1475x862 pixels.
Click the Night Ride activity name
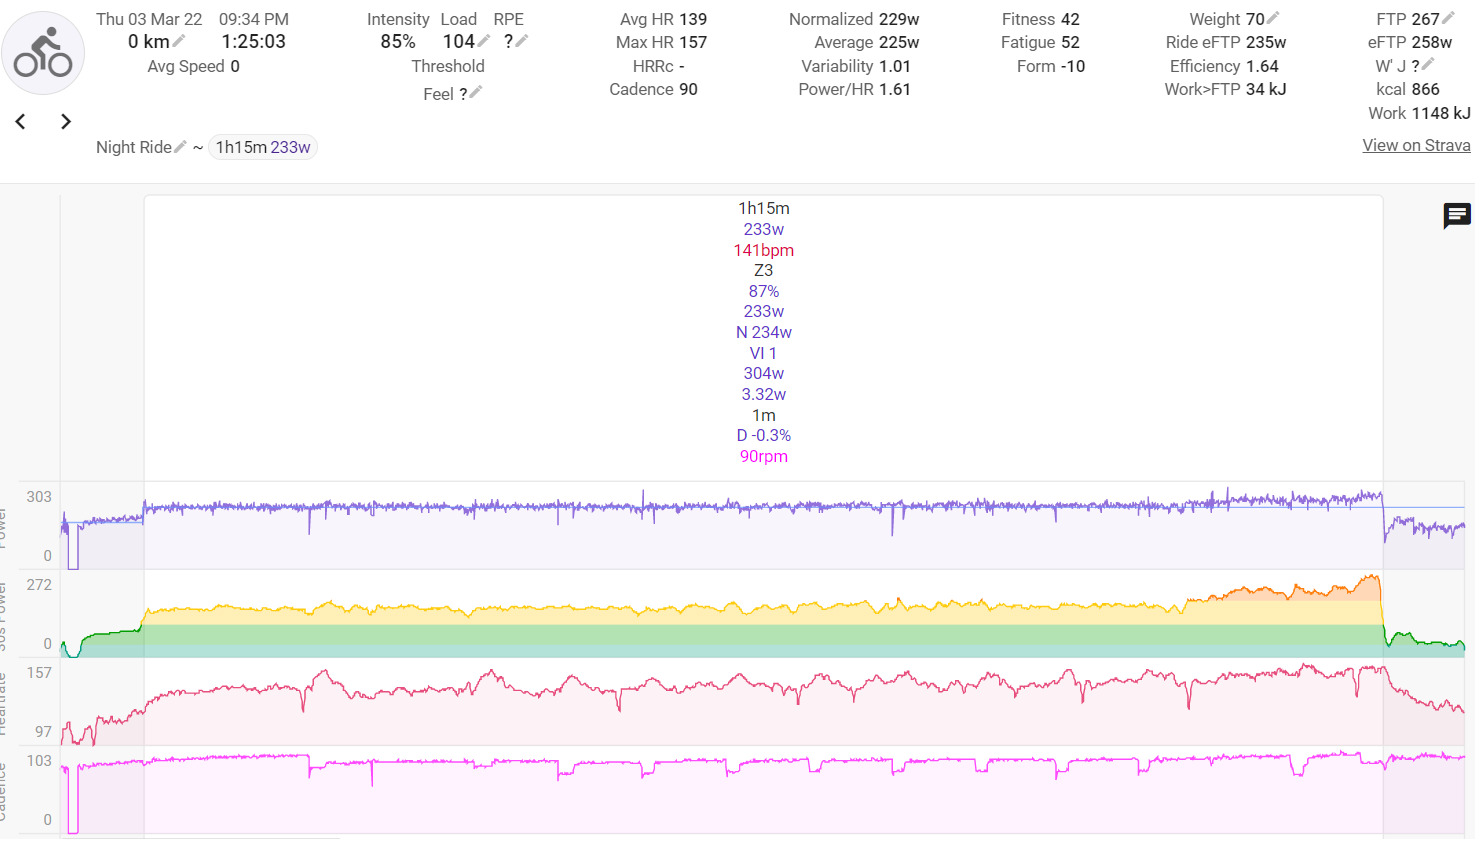pos(133,147)
